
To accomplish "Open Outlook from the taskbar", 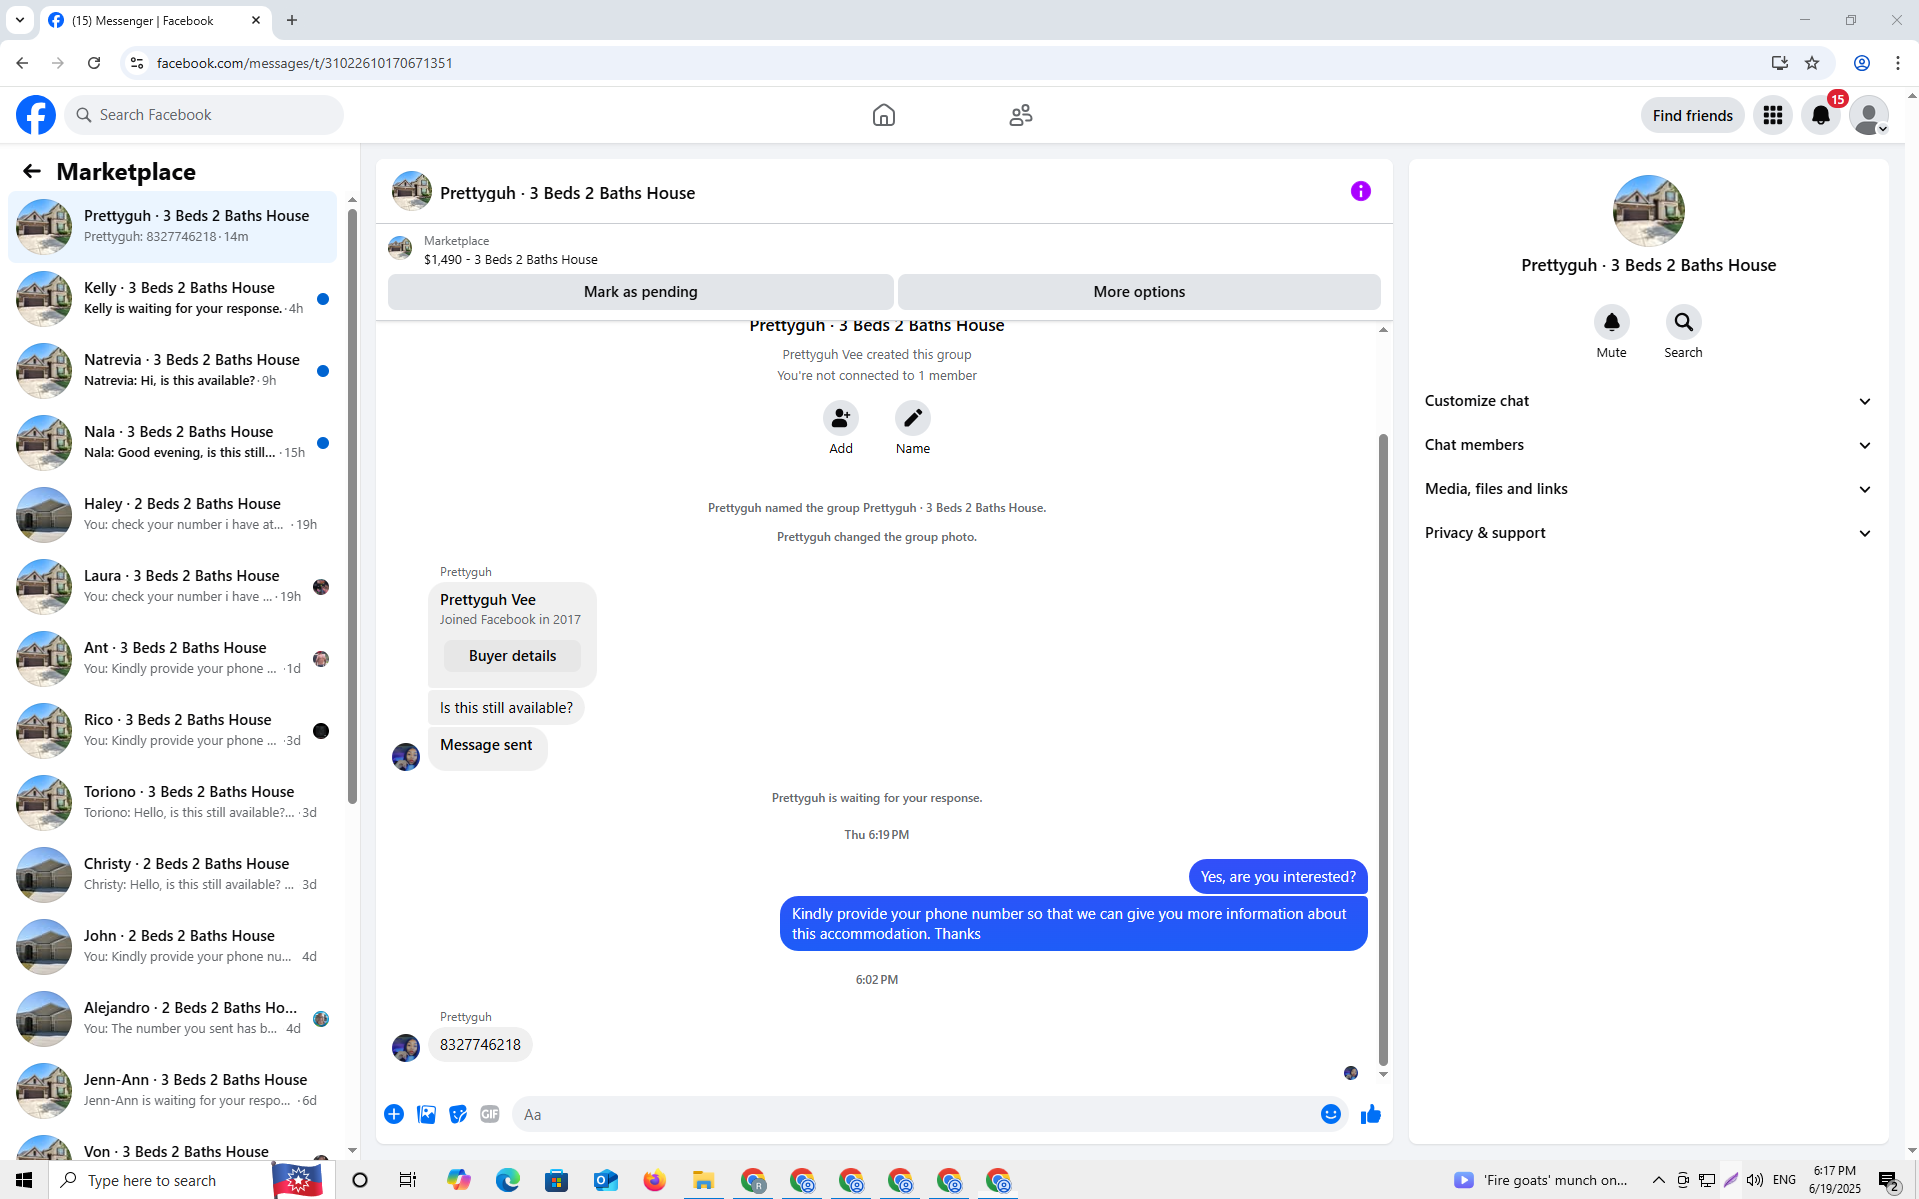I will tap(606, 1180).
